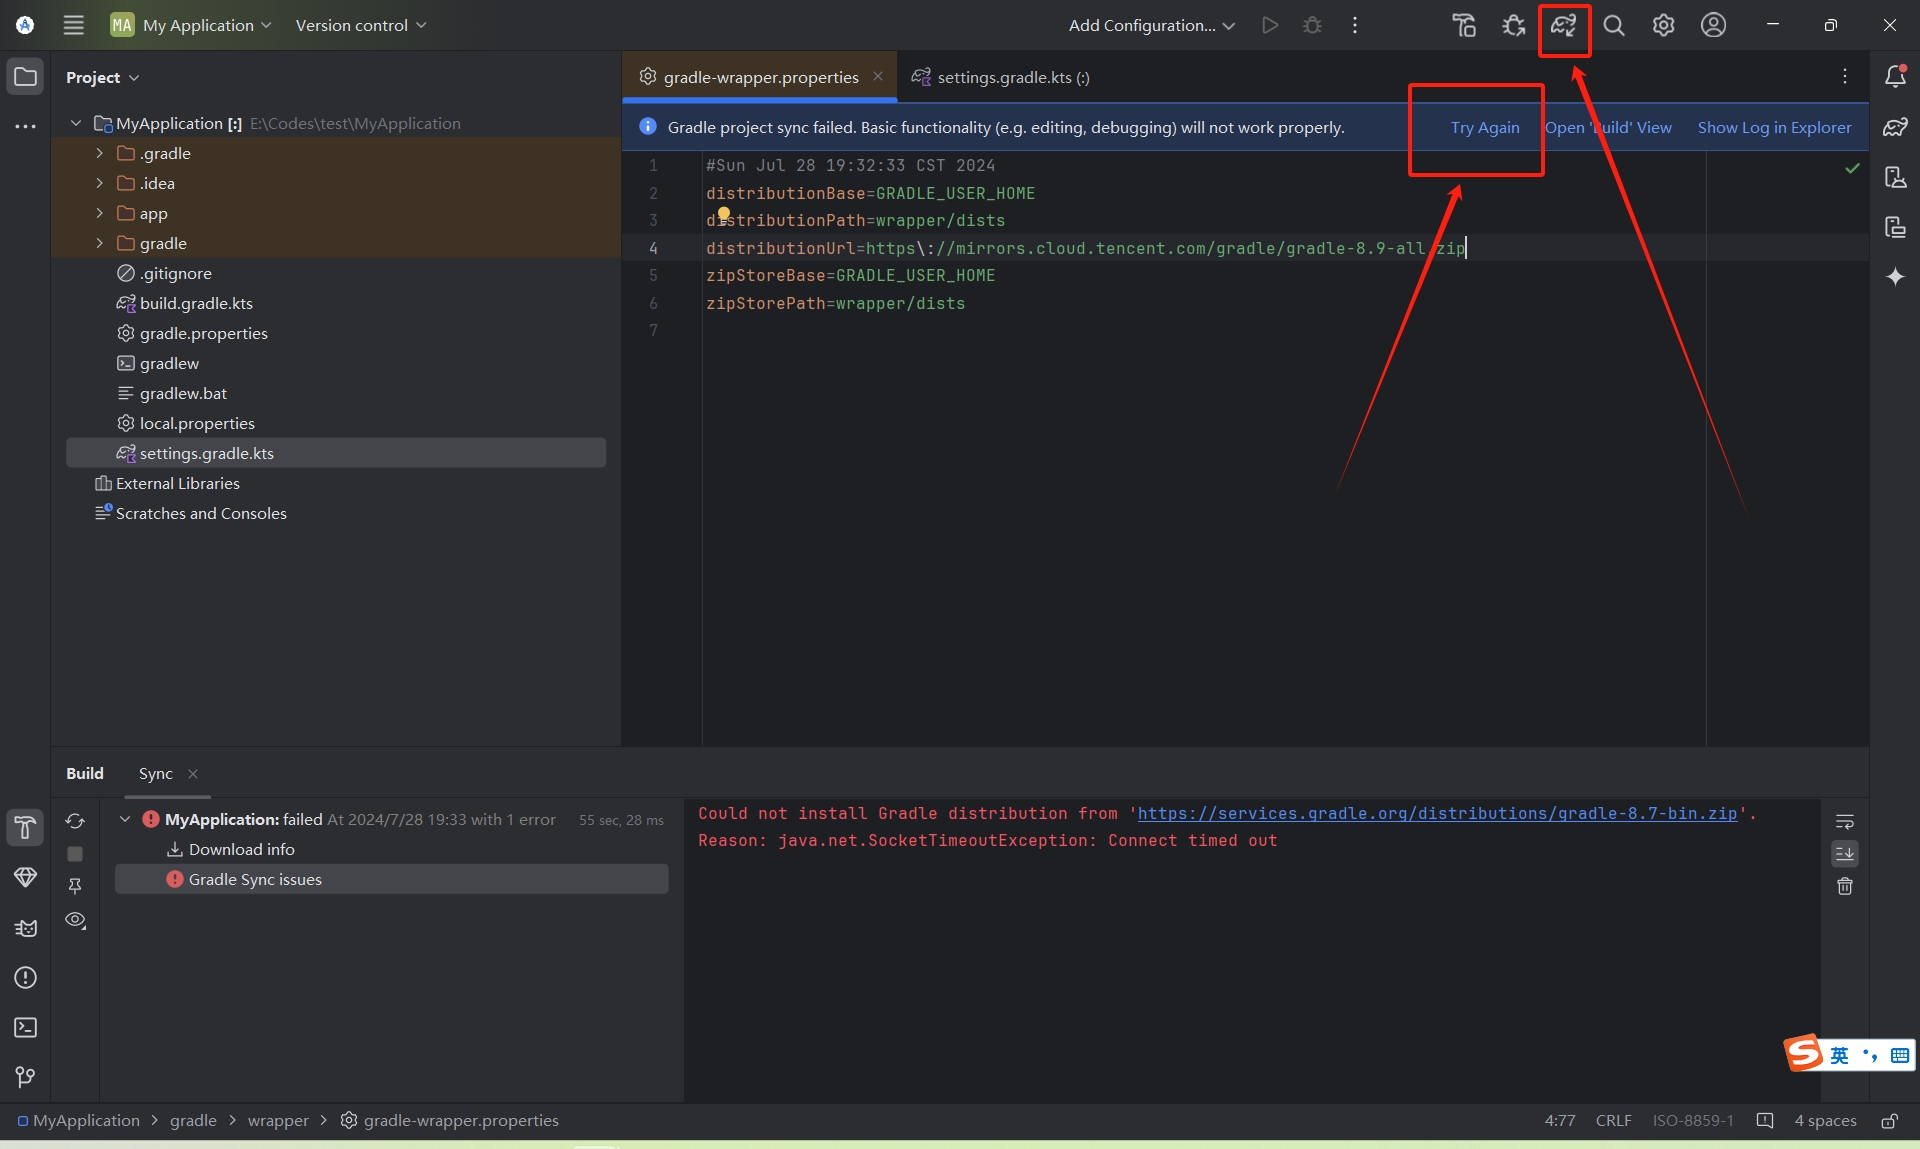Screen dimensions: 1920x1149
Task: Open more run actions menu
Action: (1355, 25)
